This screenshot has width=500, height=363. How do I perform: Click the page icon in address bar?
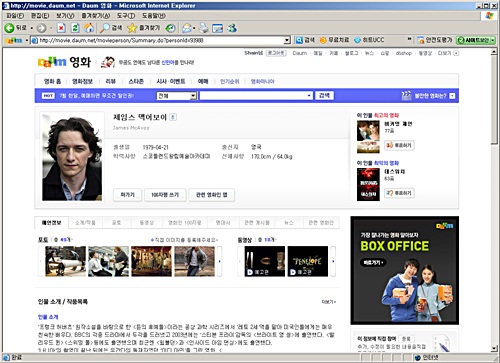pyautogui.click(x=34, y=40)
